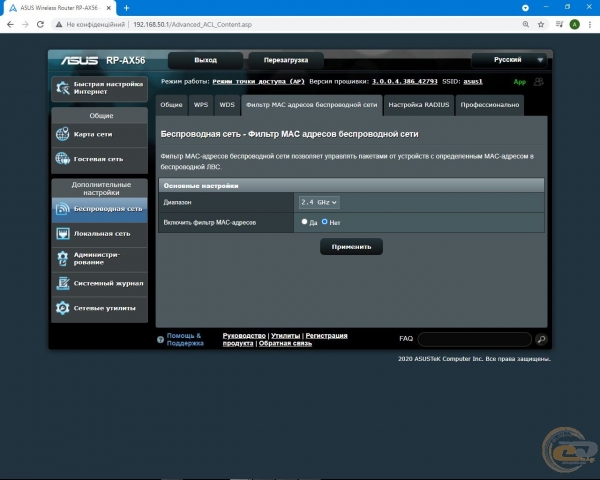This screenshot has height=480, width=600.
Task: Click the LAN monitor icon
Action: (62, 233)
